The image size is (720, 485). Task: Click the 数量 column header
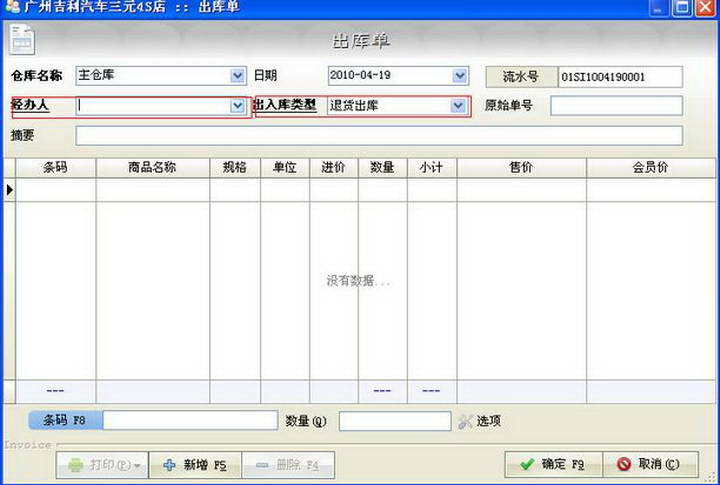tap(382, 168)
